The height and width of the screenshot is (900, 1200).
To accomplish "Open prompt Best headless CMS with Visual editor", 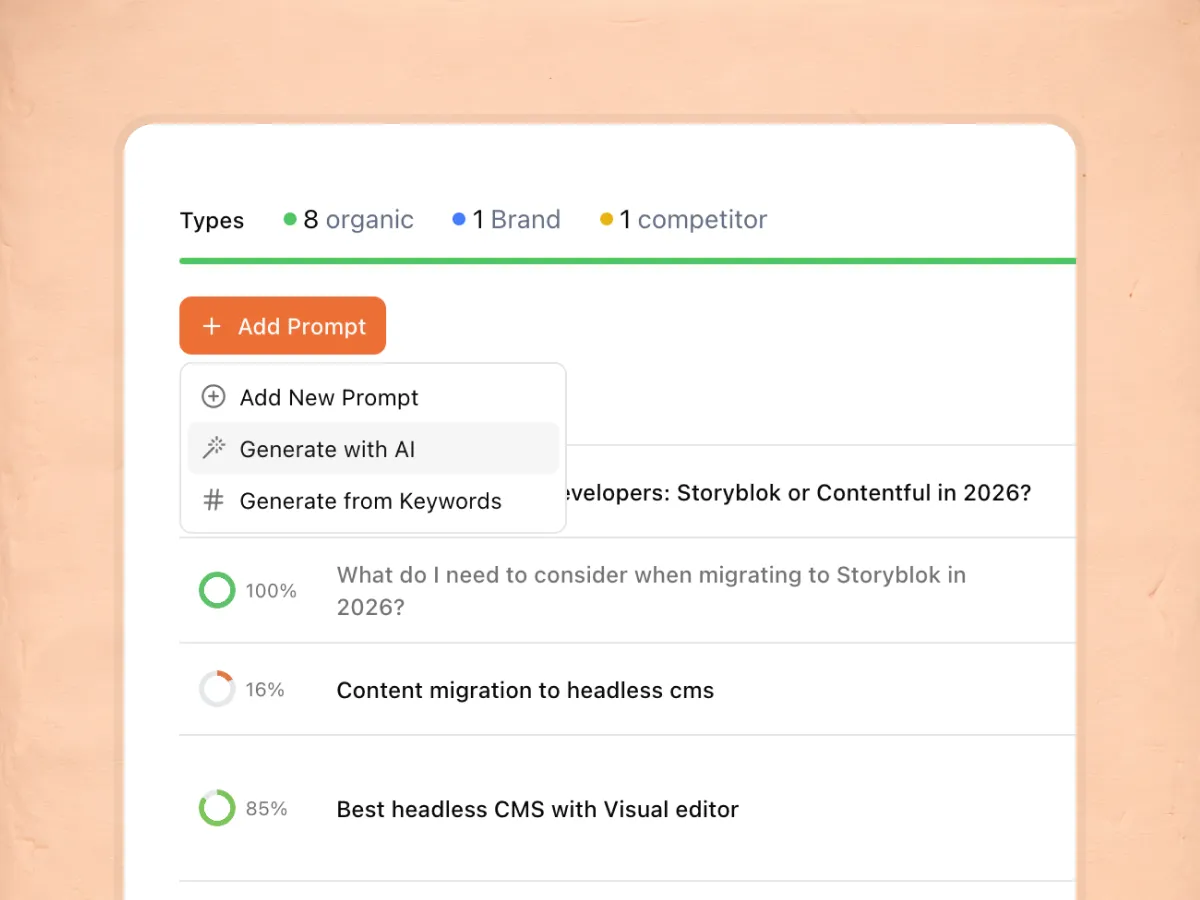I will point(537,809).
